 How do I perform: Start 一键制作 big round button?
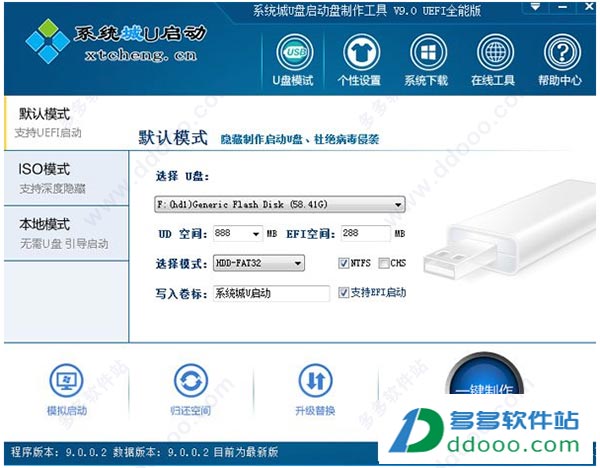[x=485, y=374]
